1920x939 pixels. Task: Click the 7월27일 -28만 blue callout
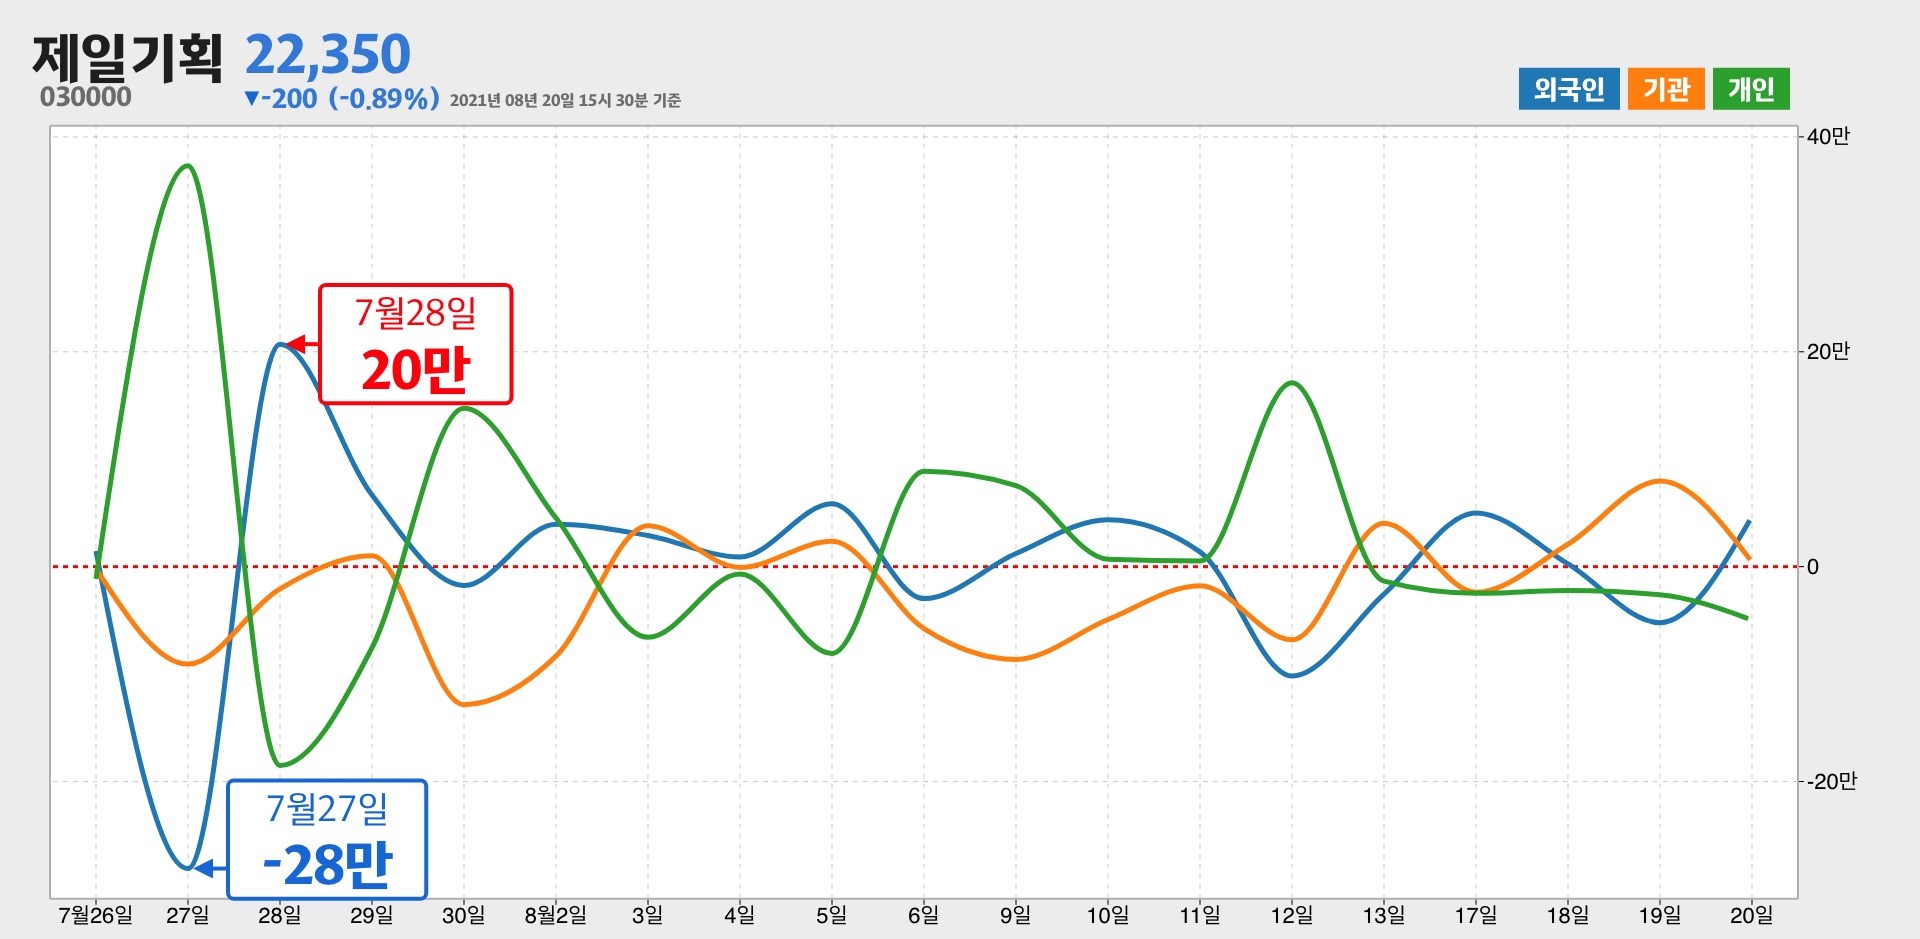327,840
